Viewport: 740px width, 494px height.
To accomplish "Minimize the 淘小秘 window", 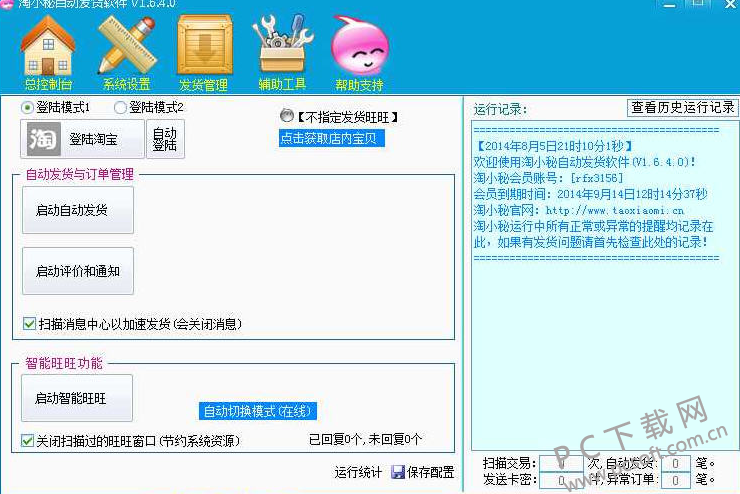I will (669, 4).
